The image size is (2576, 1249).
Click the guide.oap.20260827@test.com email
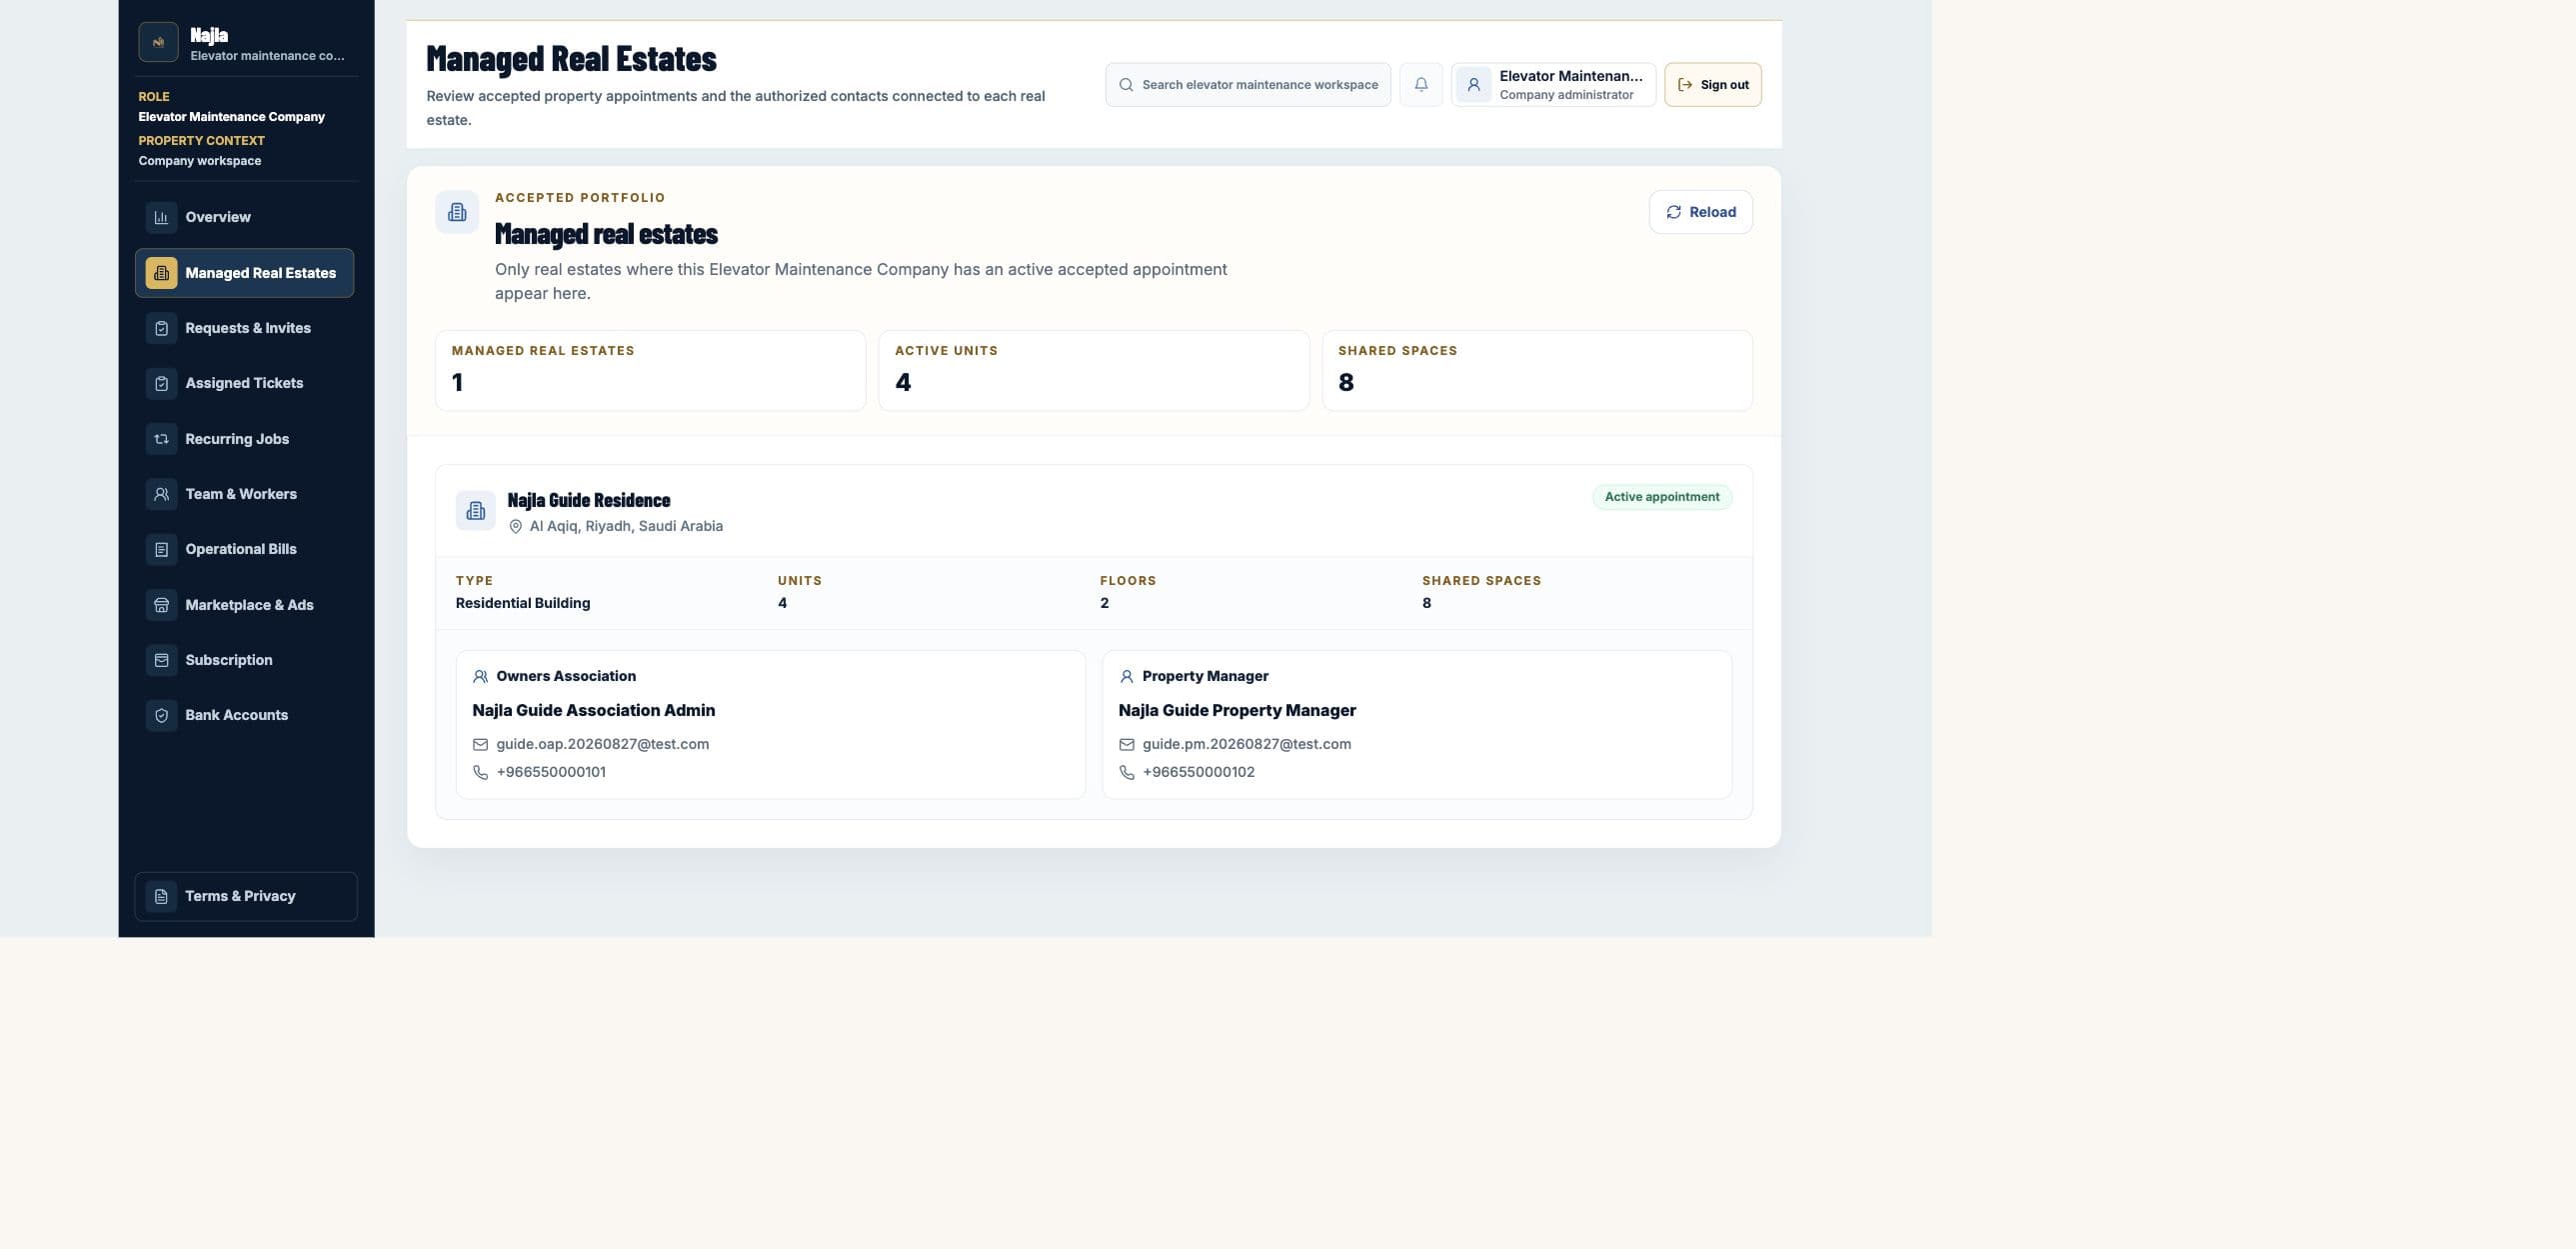(x=602, y=744)
